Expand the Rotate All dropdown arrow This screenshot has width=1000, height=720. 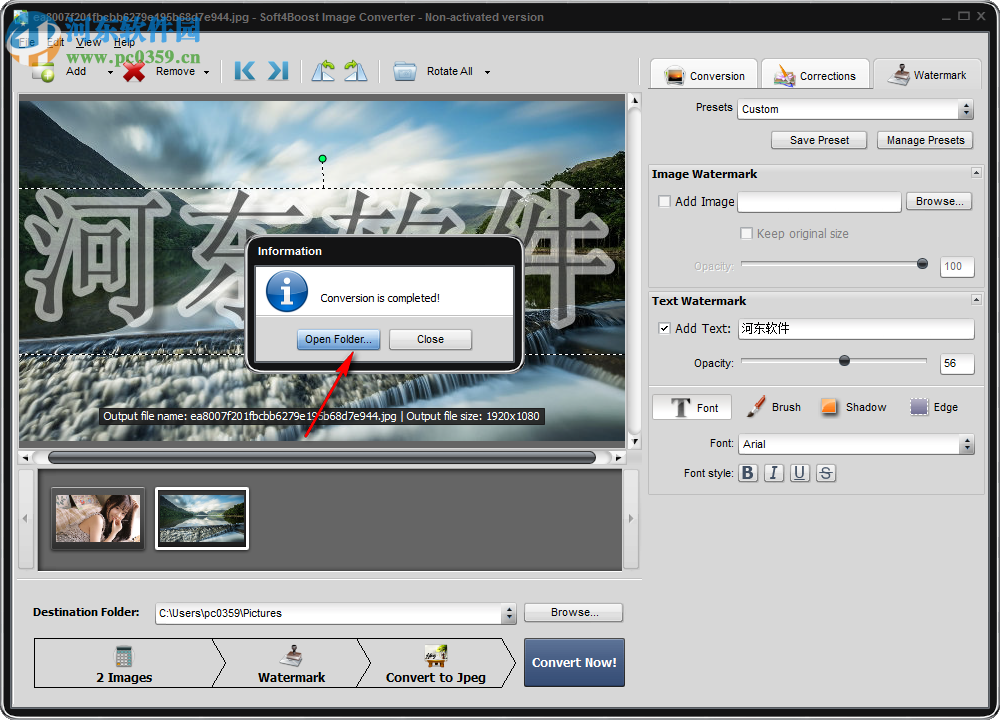[x=487, y=71]
